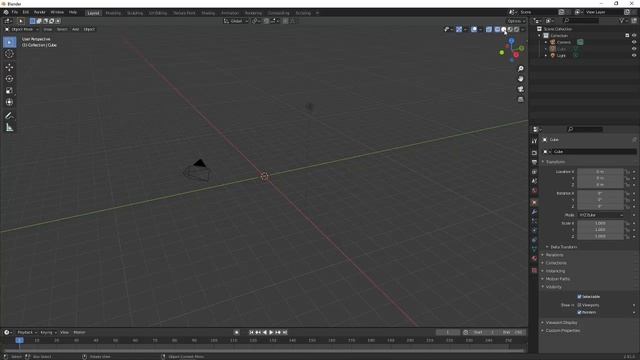The width and height of the screenshot is (640, 360).
Task: Open the Material properties tab
Action: (534, 258)
